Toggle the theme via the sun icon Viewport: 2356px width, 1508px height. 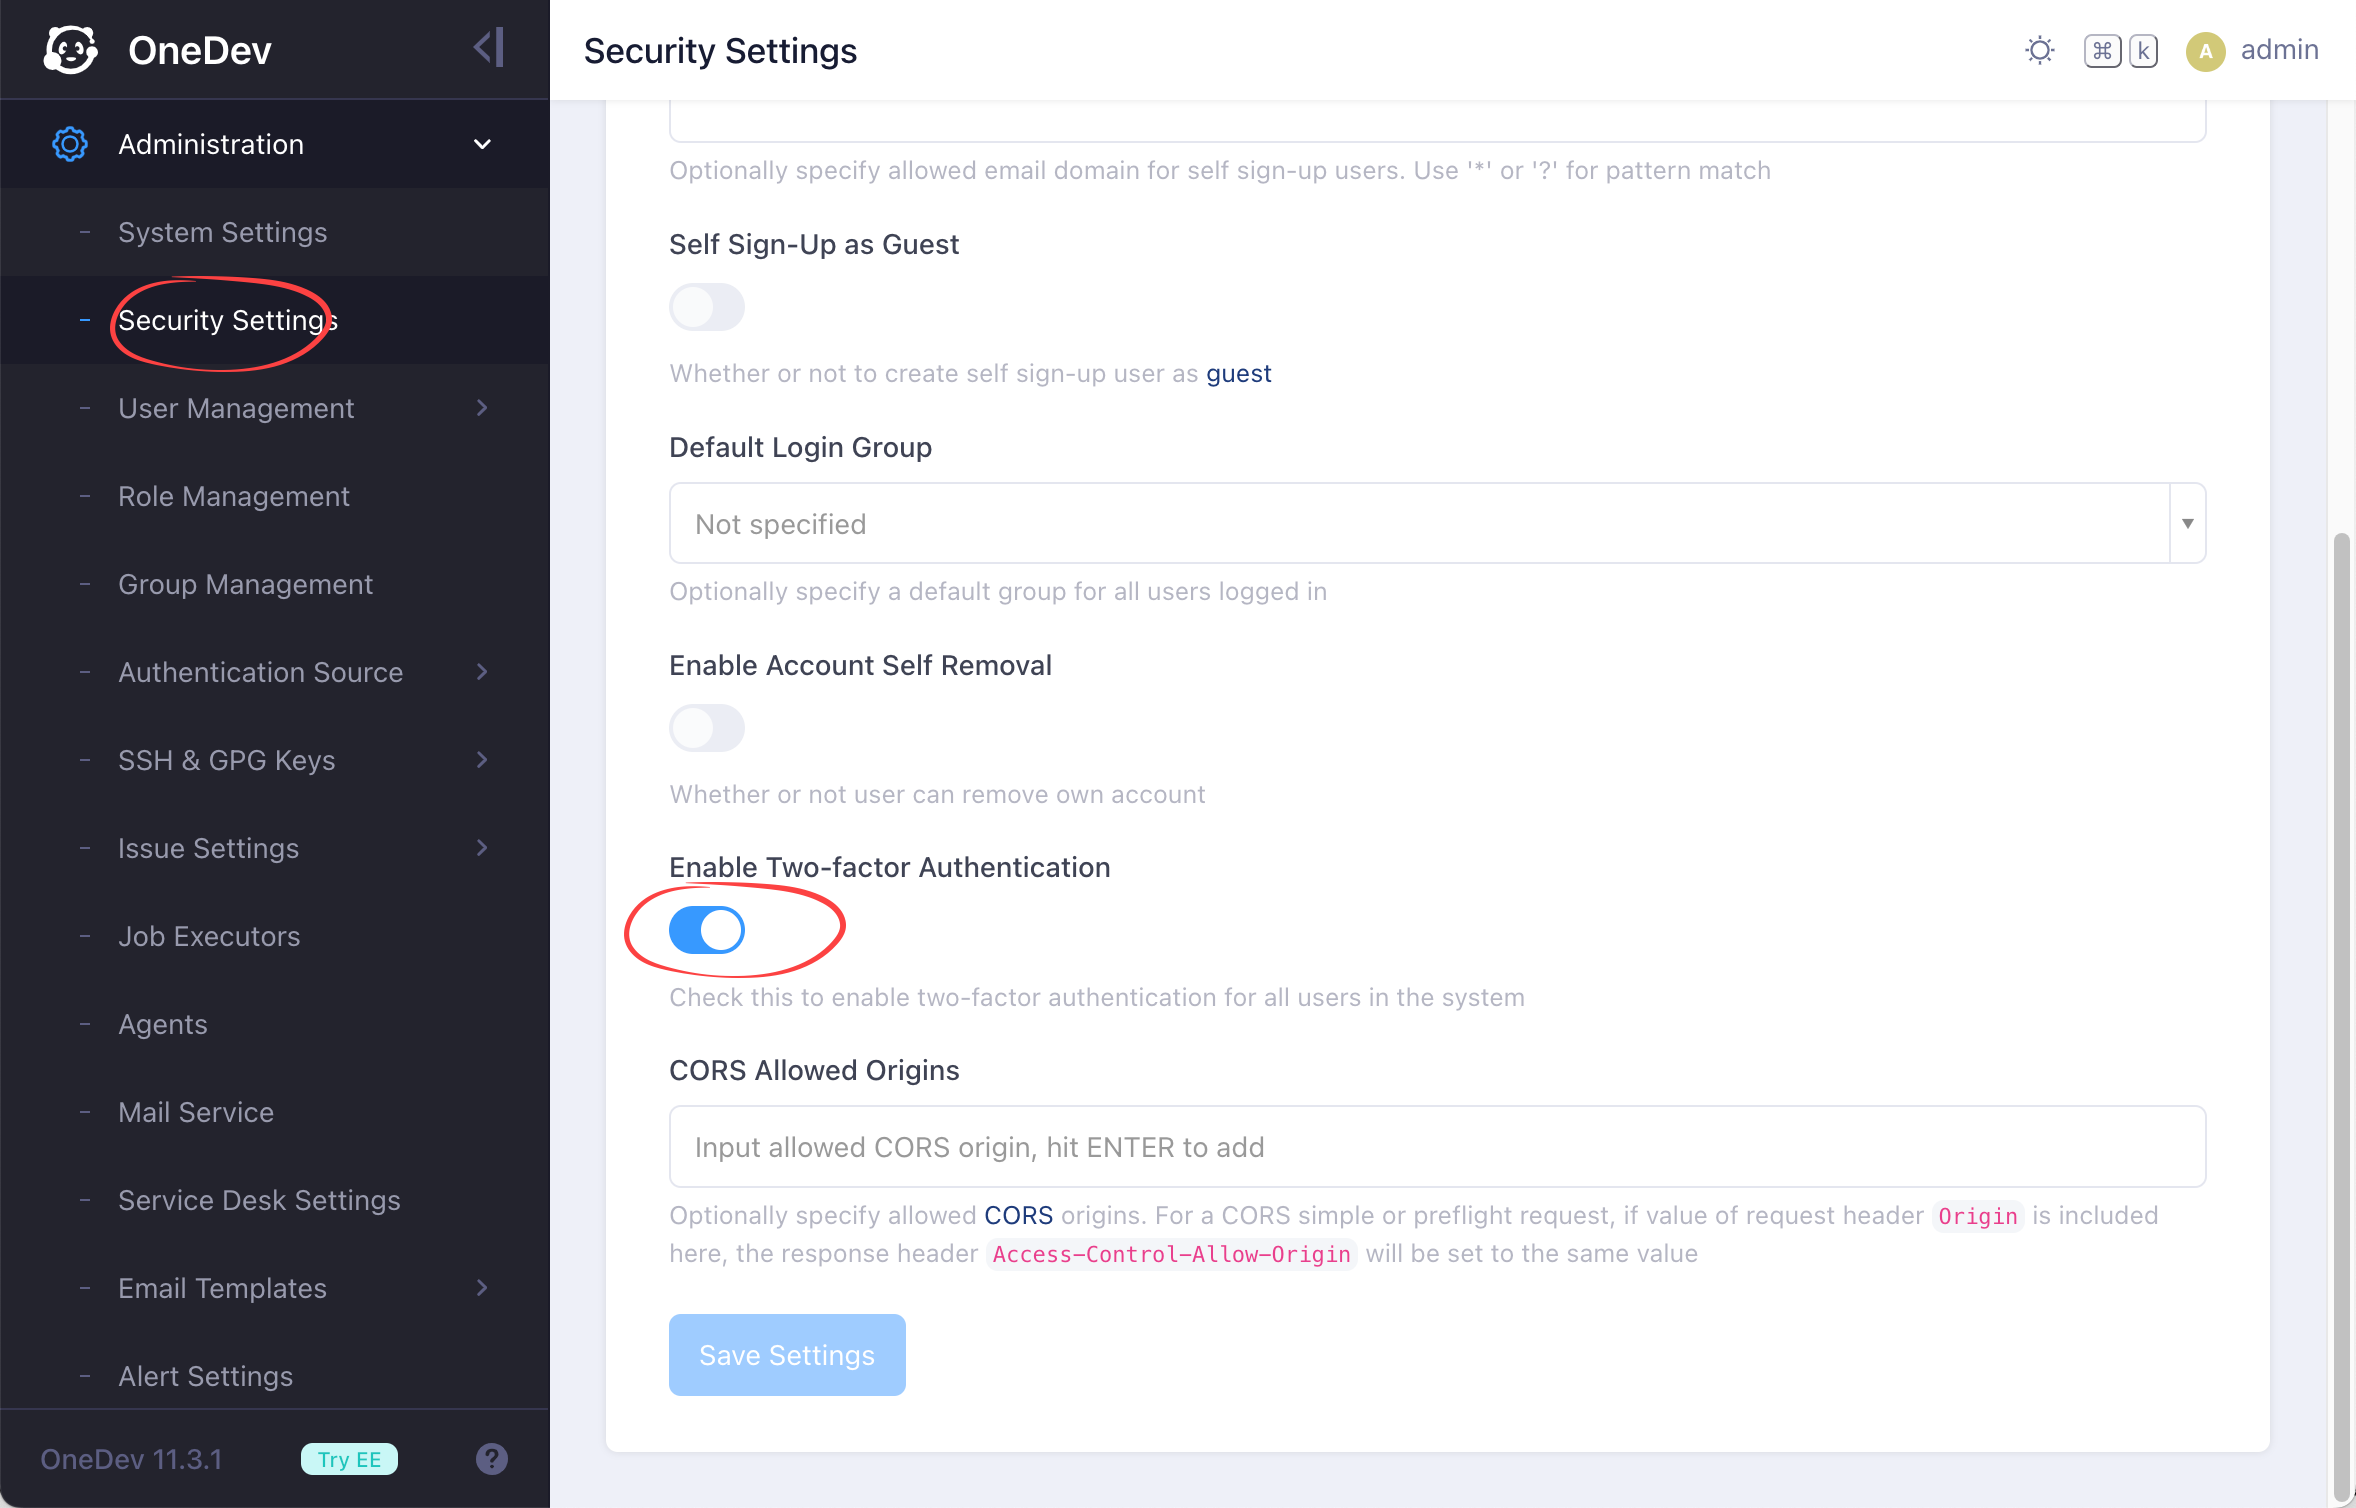(x=2040, y=50)
